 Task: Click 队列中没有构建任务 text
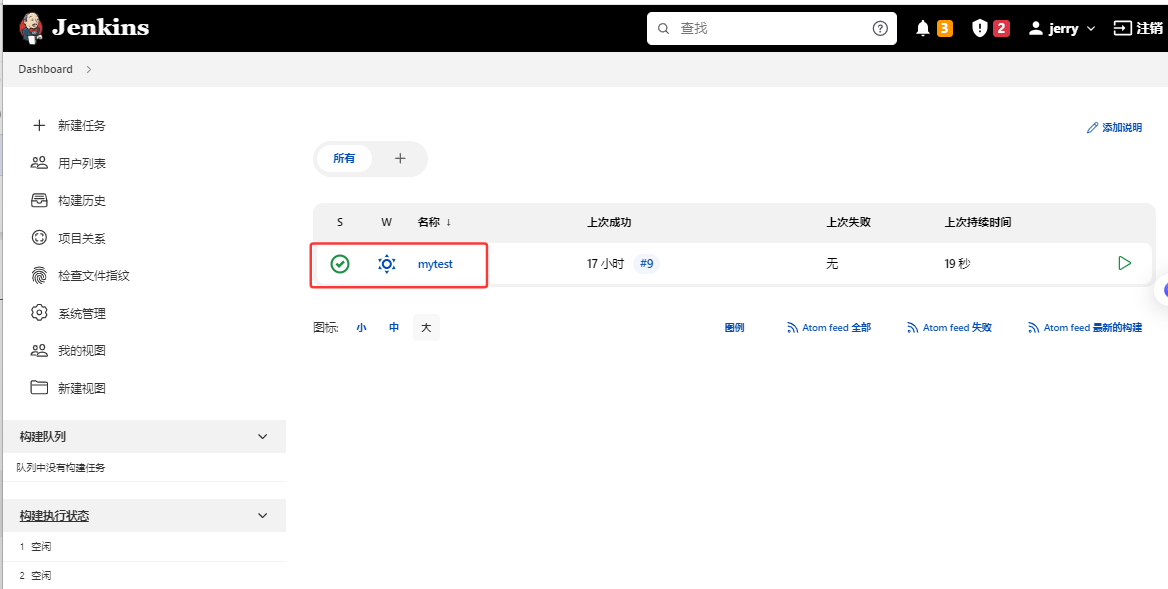click(x=61, y=468)
